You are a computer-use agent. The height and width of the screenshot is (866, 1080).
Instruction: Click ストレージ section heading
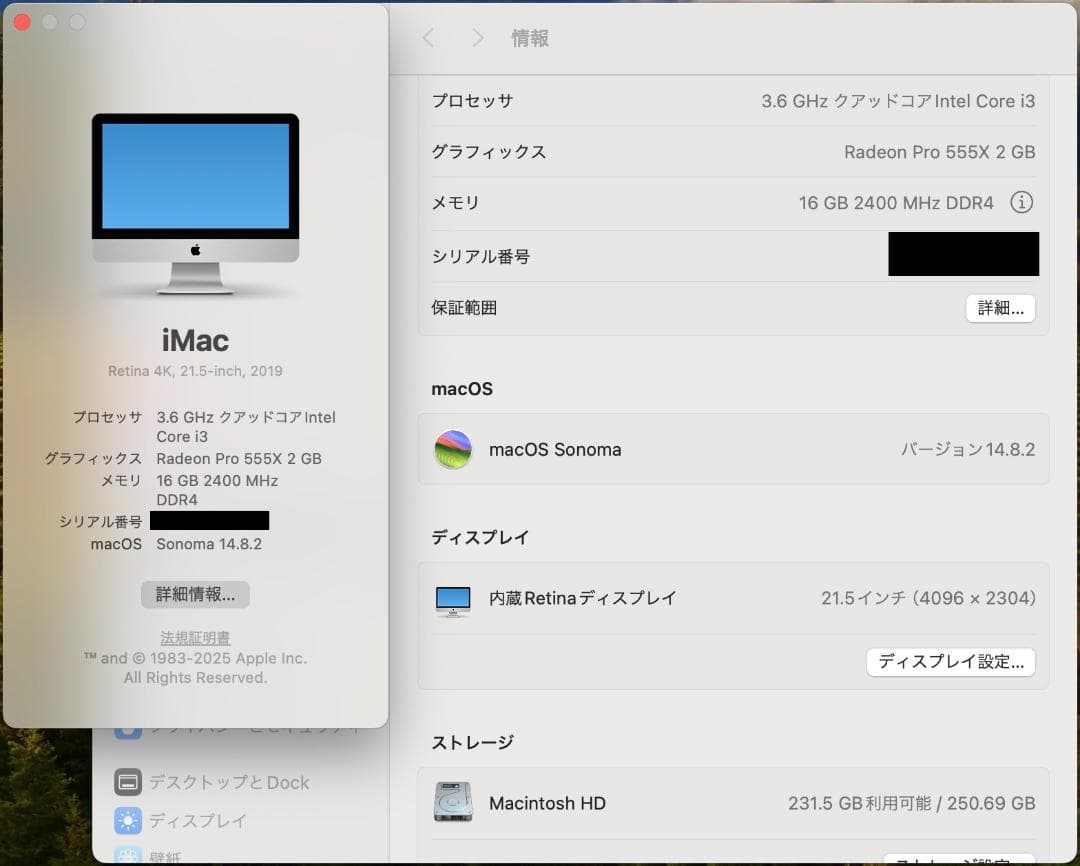tap(472, 743)
